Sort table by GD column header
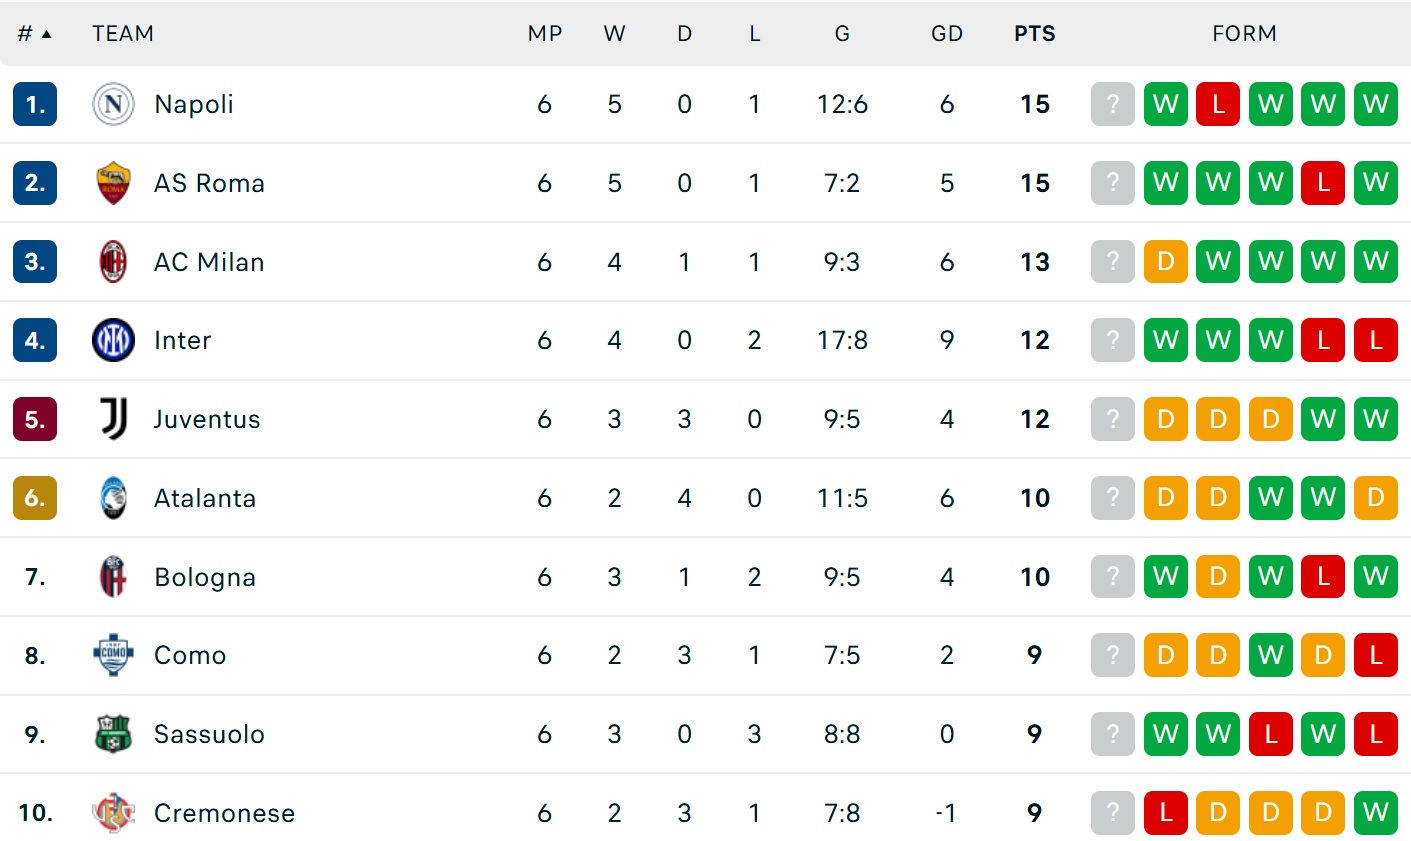 click(x=946, y=34)
